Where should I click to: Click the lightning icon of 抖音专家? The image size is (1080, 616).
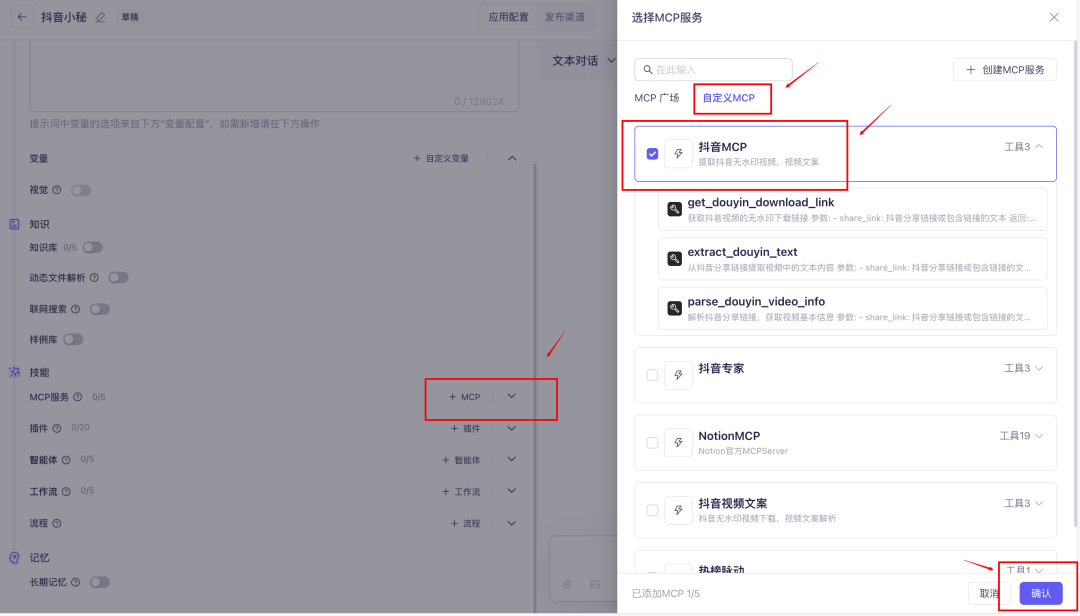point(678,375)
